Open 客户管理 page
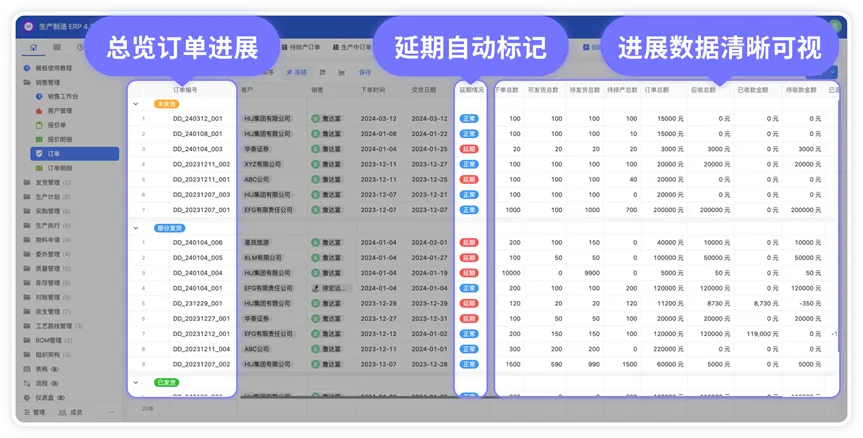Screen dimensions: 863x438 [59, 111]
